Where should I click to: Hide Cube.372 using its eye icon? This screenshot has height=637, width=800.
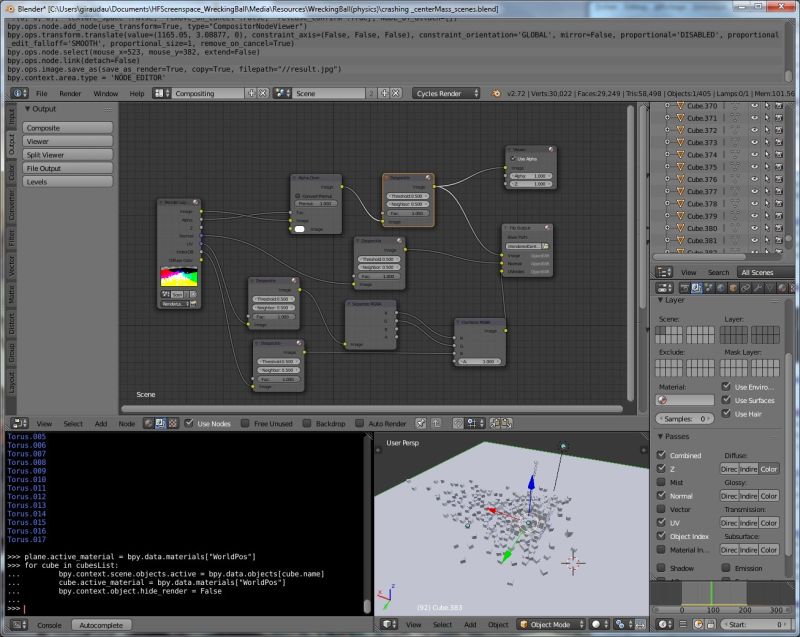755,131
